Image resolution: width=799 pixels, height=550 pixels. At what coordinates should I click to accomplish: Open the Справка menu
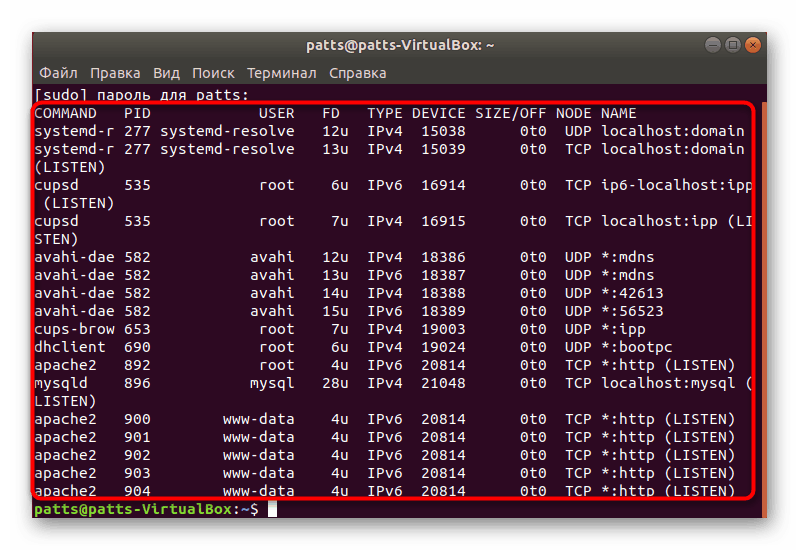(x=358, y=73)
